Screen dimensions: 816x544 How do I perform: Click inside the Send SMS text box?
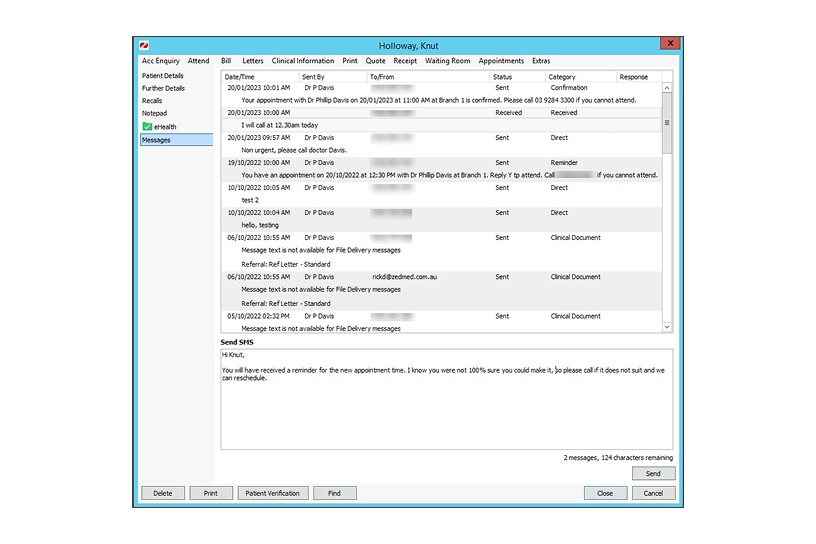(x=446, y=410)
